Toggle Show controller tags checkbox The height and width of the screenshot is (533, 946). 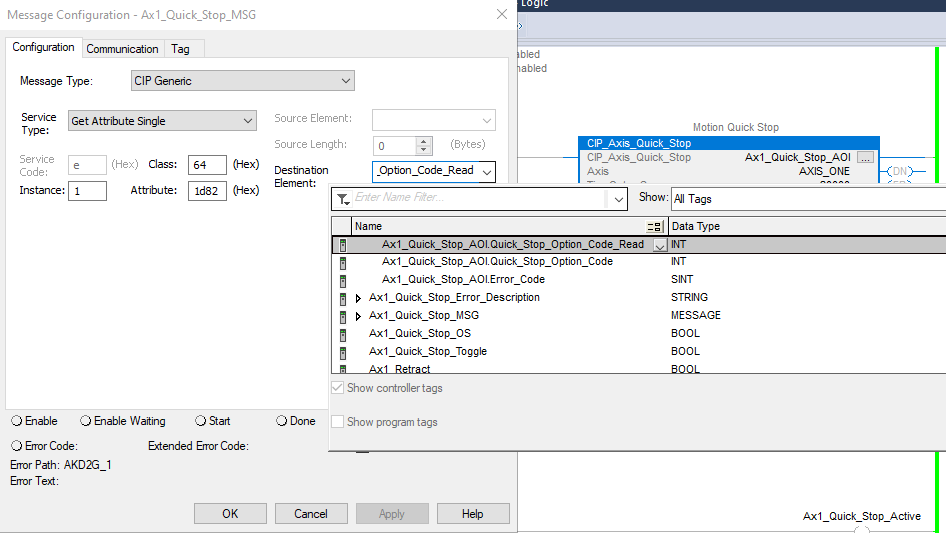pos(337,388)
